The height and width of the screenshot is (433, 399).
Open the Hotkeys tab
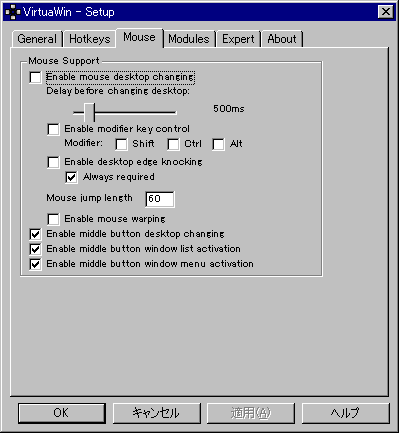tap(90, 39)
